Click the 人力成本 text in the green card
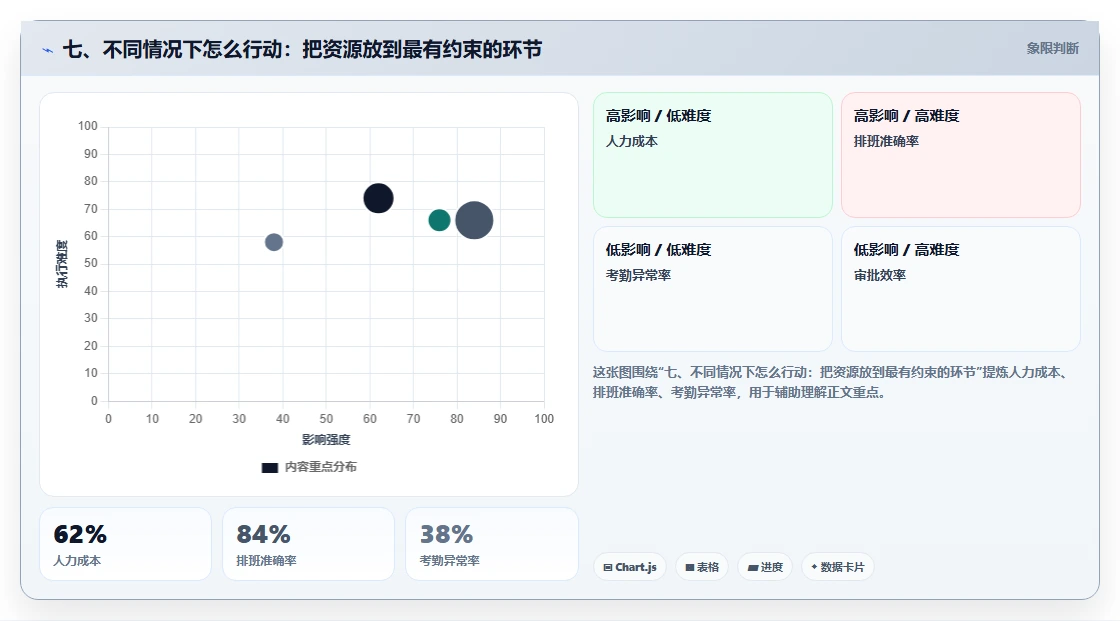The image size is (1120, 621). [x=631, y=141]
